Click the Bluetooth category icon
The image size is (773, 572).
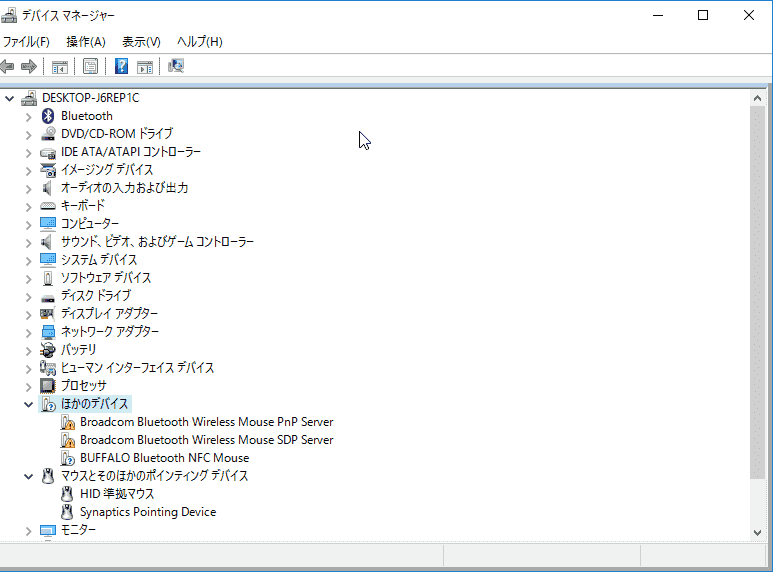click(x=48, y=116)
